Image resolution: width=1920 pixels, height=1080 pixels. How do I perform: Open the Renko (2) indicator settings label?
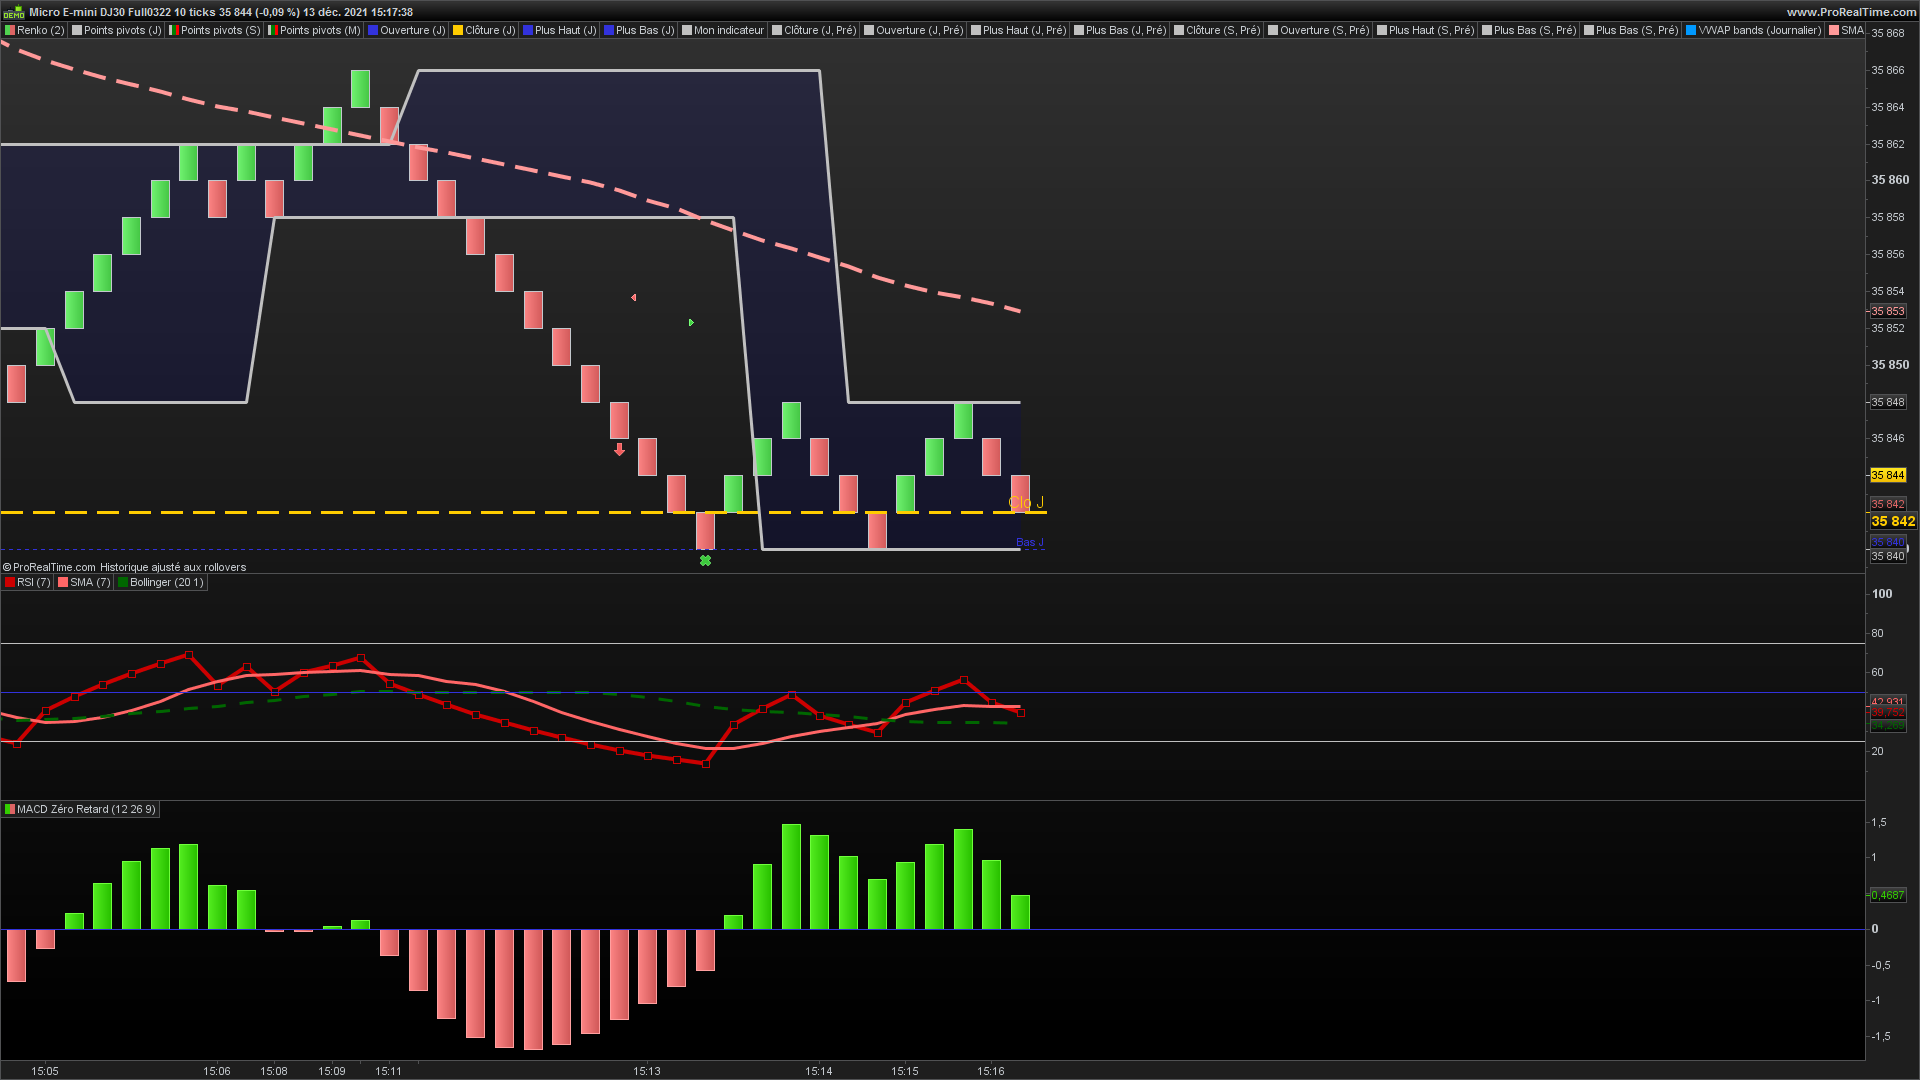[x=40, y=30]
